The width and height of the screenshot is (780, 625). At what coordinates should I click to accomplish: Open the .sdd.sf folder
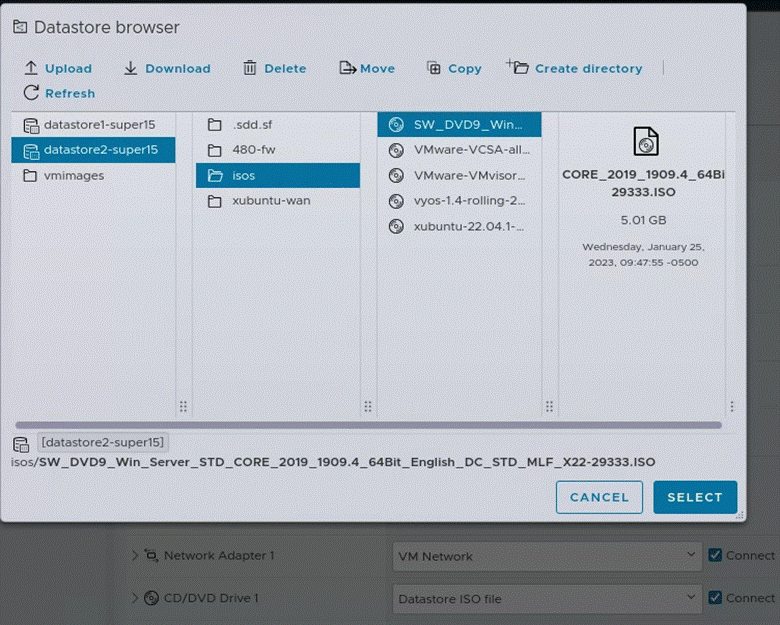point(278,125)
